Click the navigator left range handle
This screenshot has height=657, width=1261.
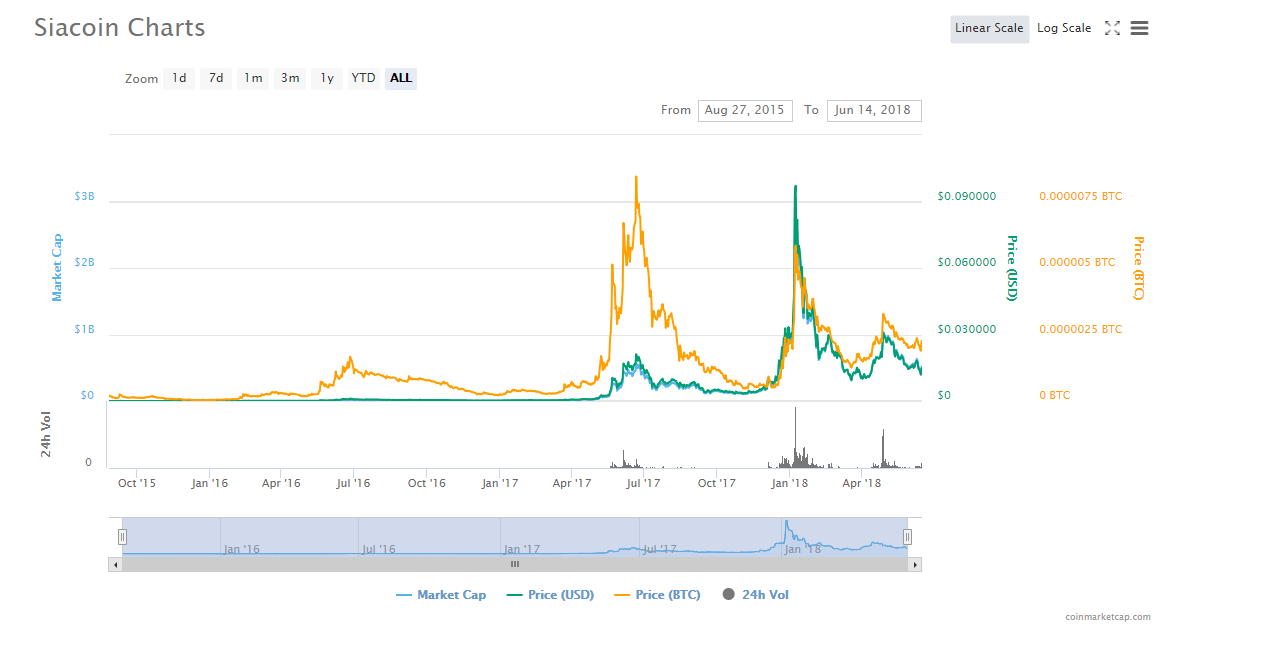tap(122, 537)
